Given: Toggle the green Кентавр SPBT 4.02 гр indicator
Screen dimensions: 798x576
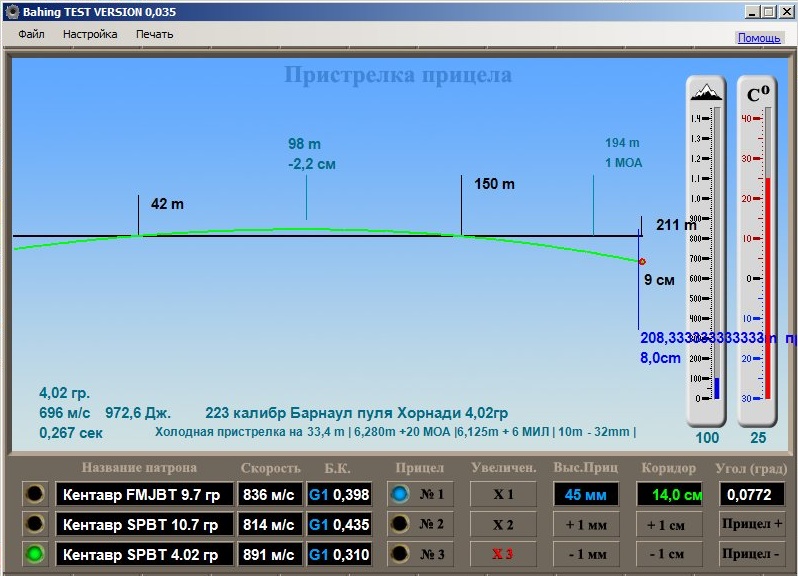Looking at the screenshot, I should [35, 554].
